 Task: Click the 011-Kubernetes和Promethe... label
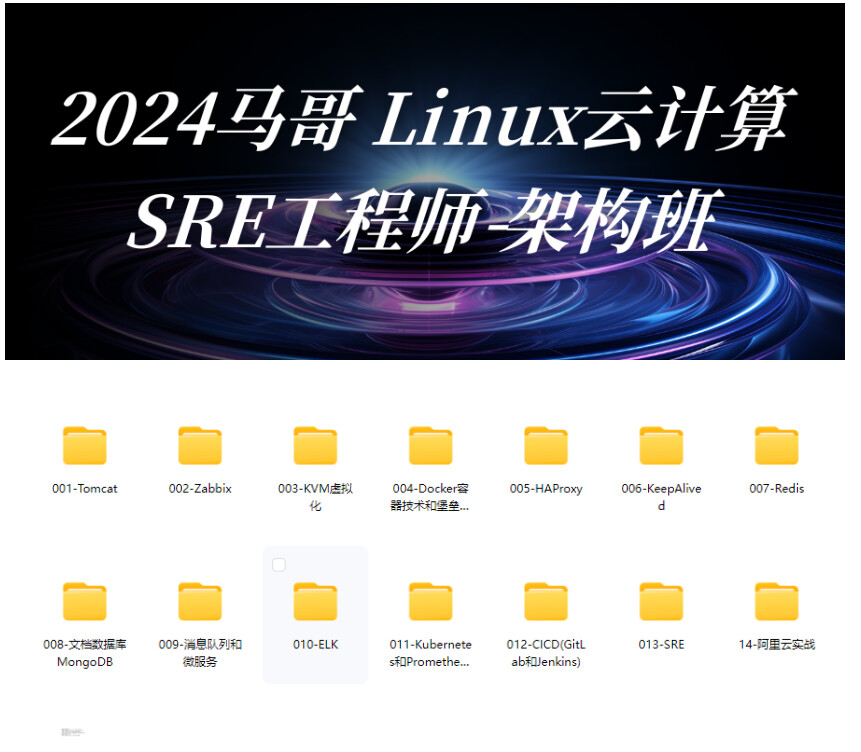(430, 653)
